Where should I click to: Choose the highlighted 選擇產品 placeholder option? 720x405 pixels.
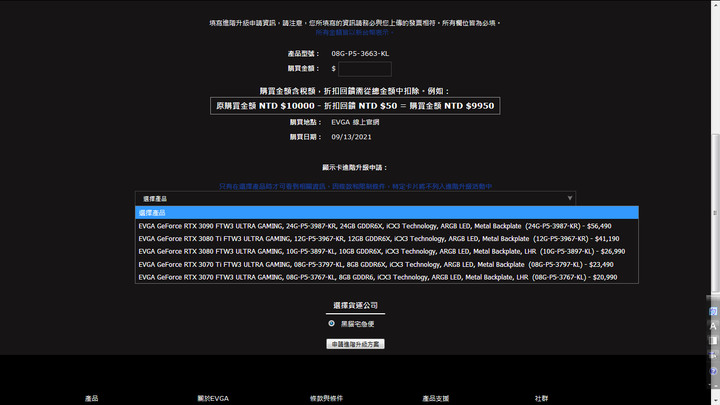pyautogui.click(x=387, y=213)
